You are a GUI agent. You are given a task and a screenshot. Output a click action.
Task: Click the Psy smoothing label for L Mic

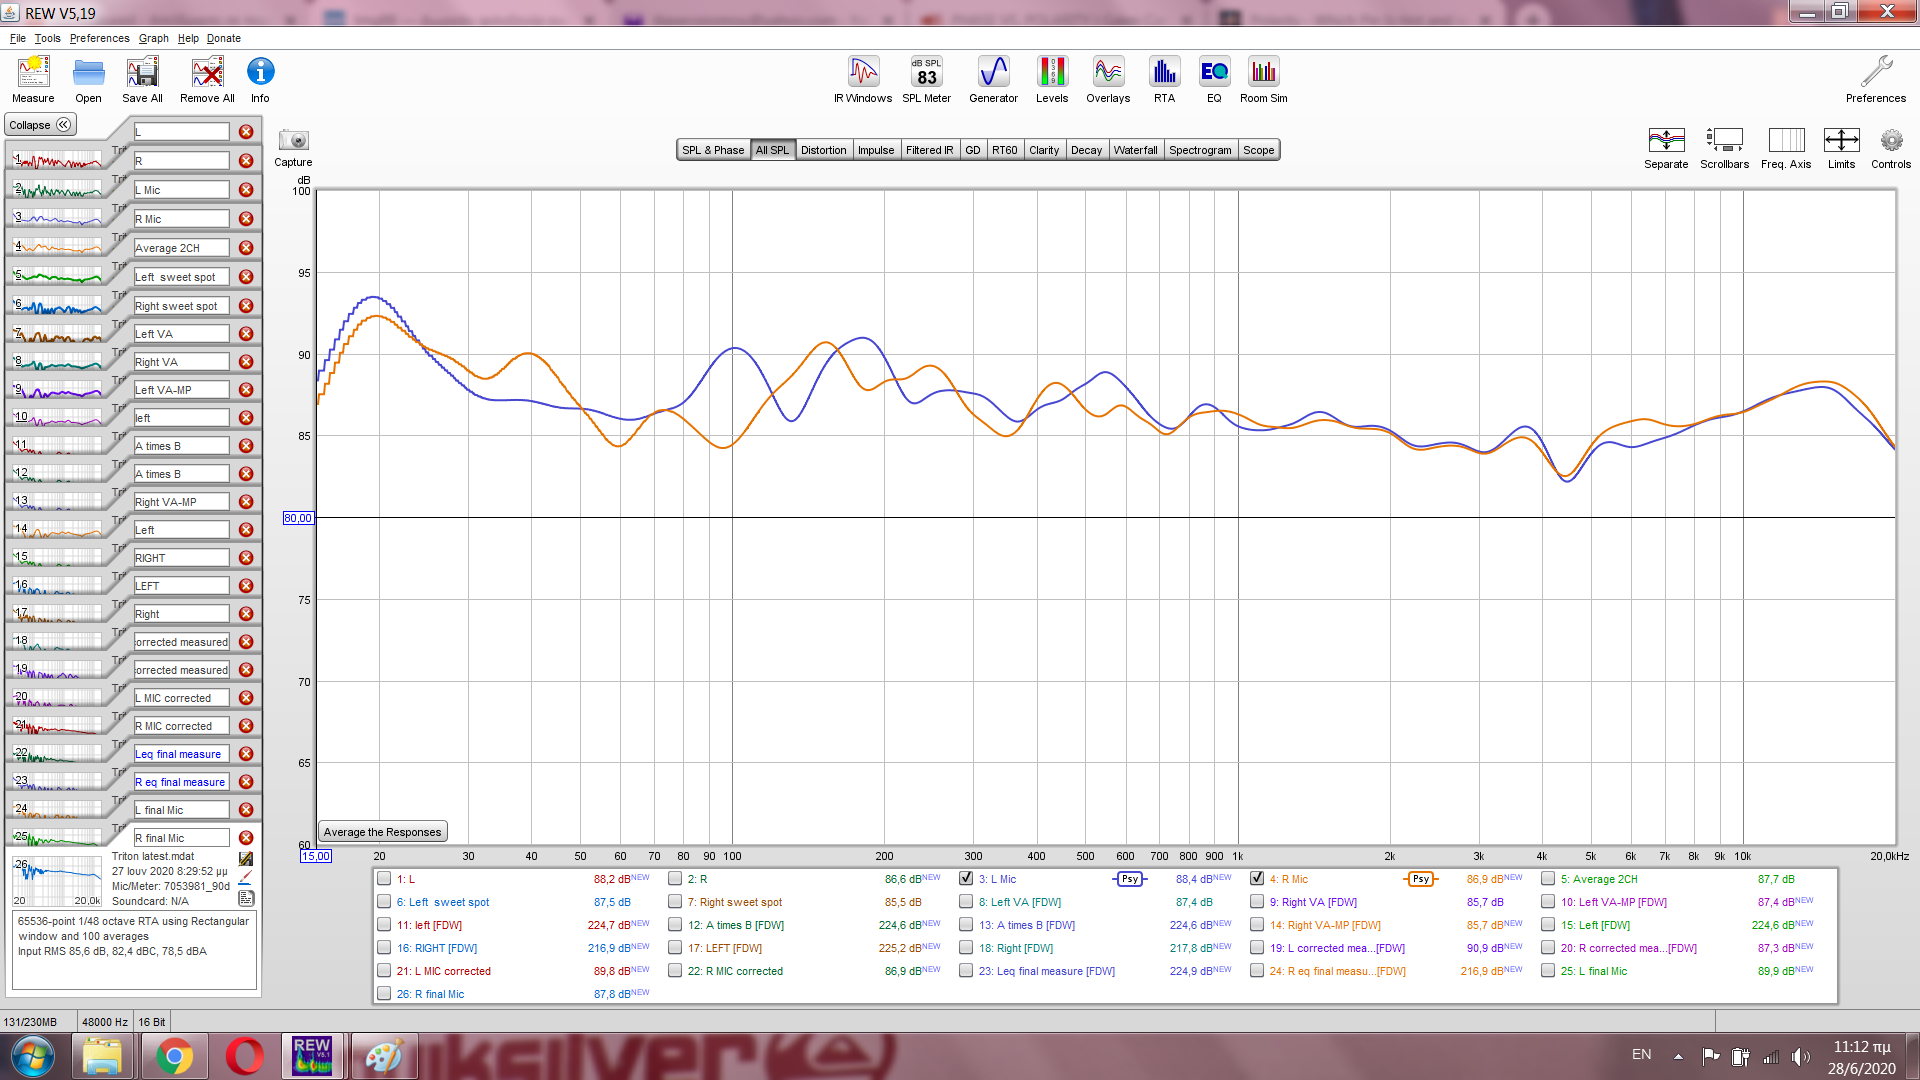tap(1130, 879)
